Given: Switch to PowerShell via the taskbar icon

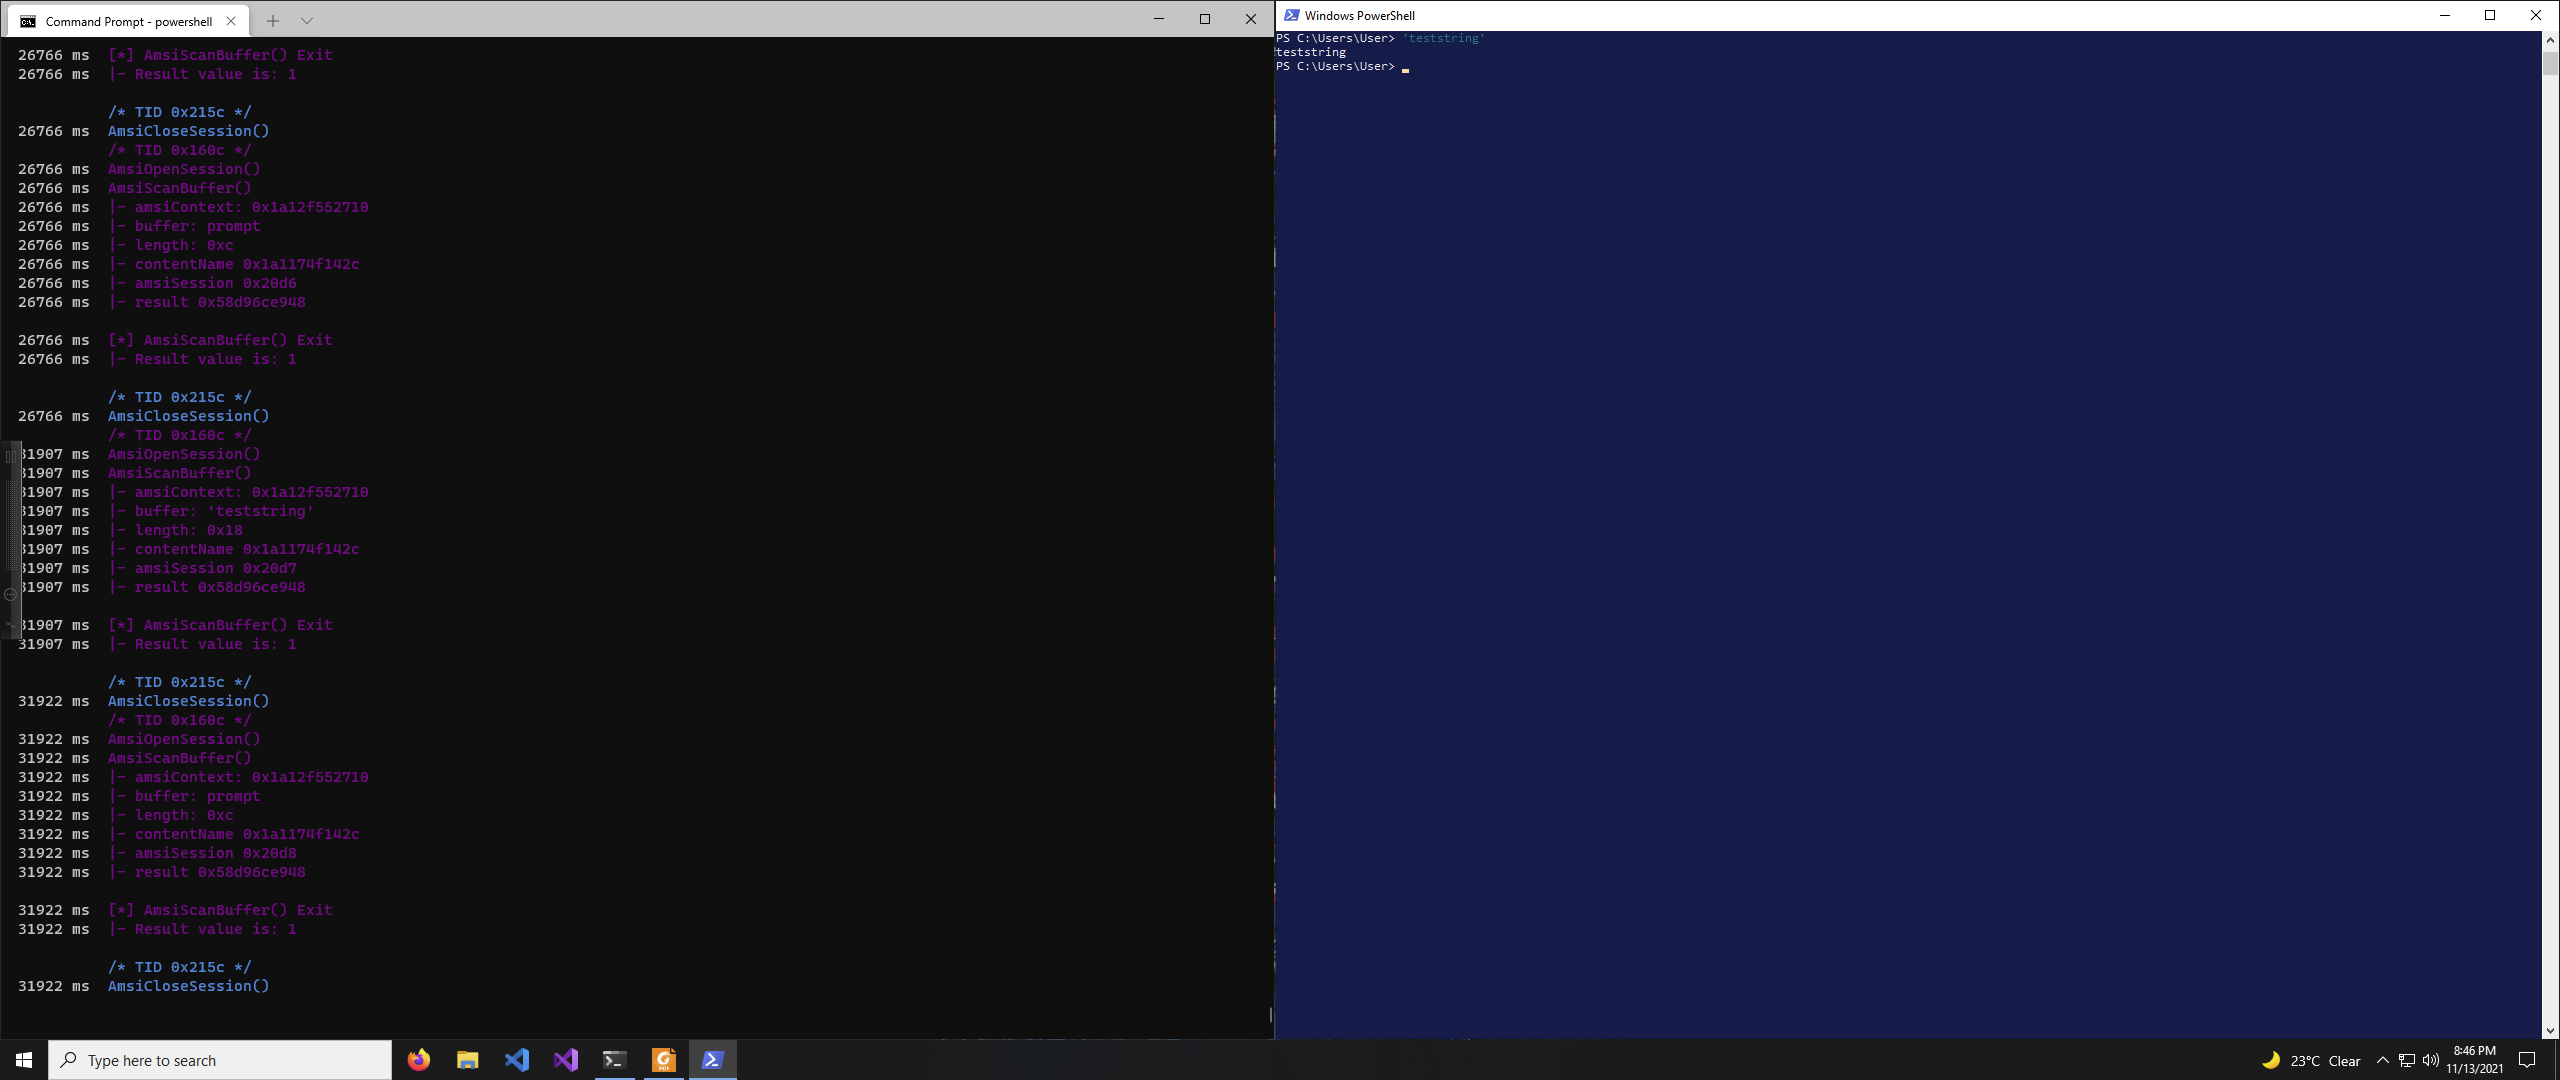Looking at the screenshot, I should coord(713,1060).
